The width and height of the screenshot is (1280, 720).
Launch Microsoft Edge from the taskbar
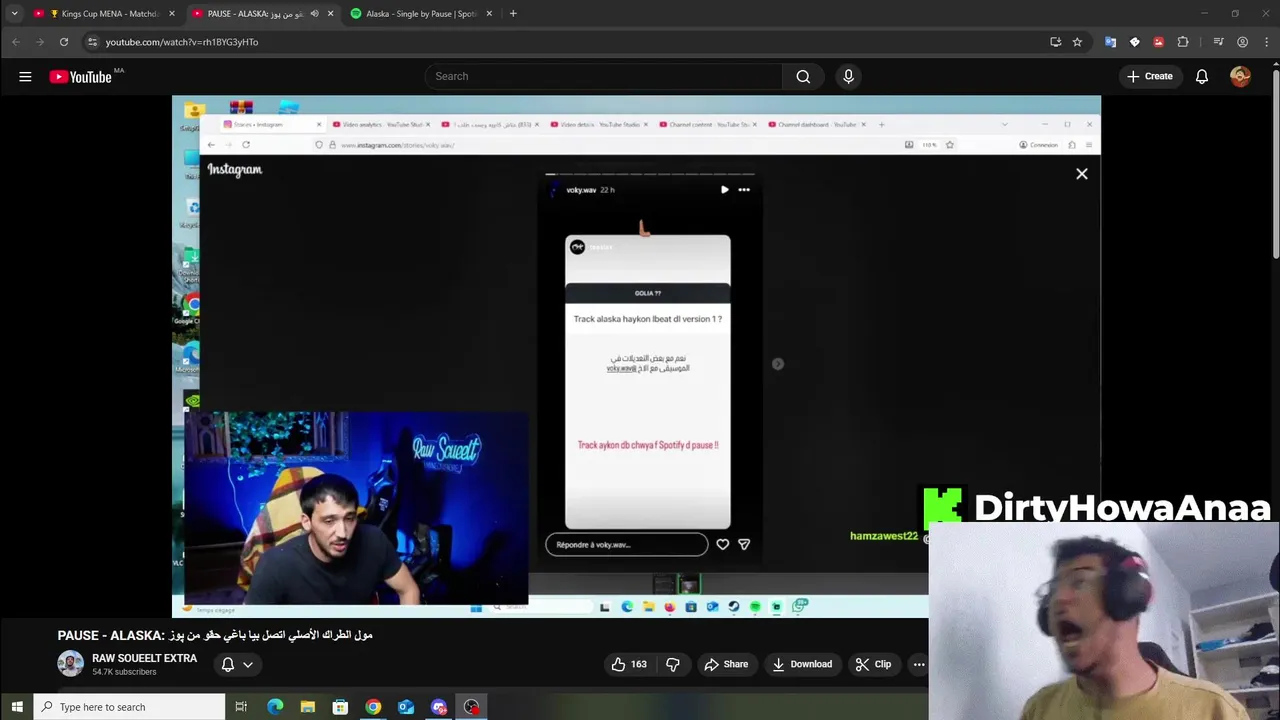pos(275,707)
